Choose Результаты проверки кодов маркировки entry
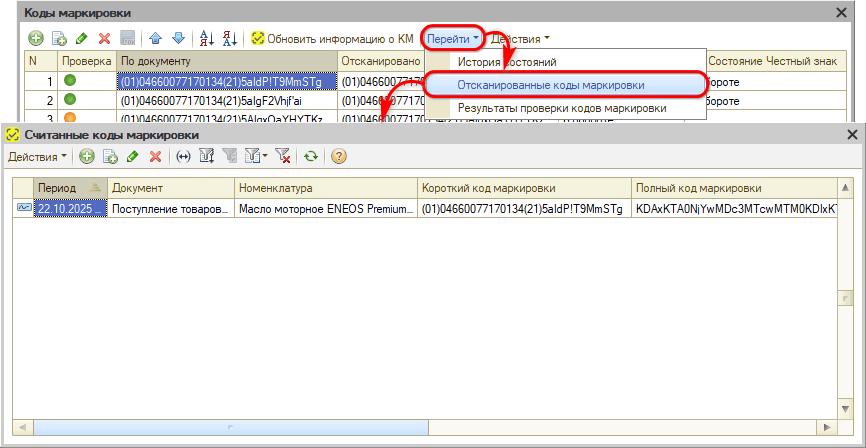866x448 pixels. click(x=561, y=108)
